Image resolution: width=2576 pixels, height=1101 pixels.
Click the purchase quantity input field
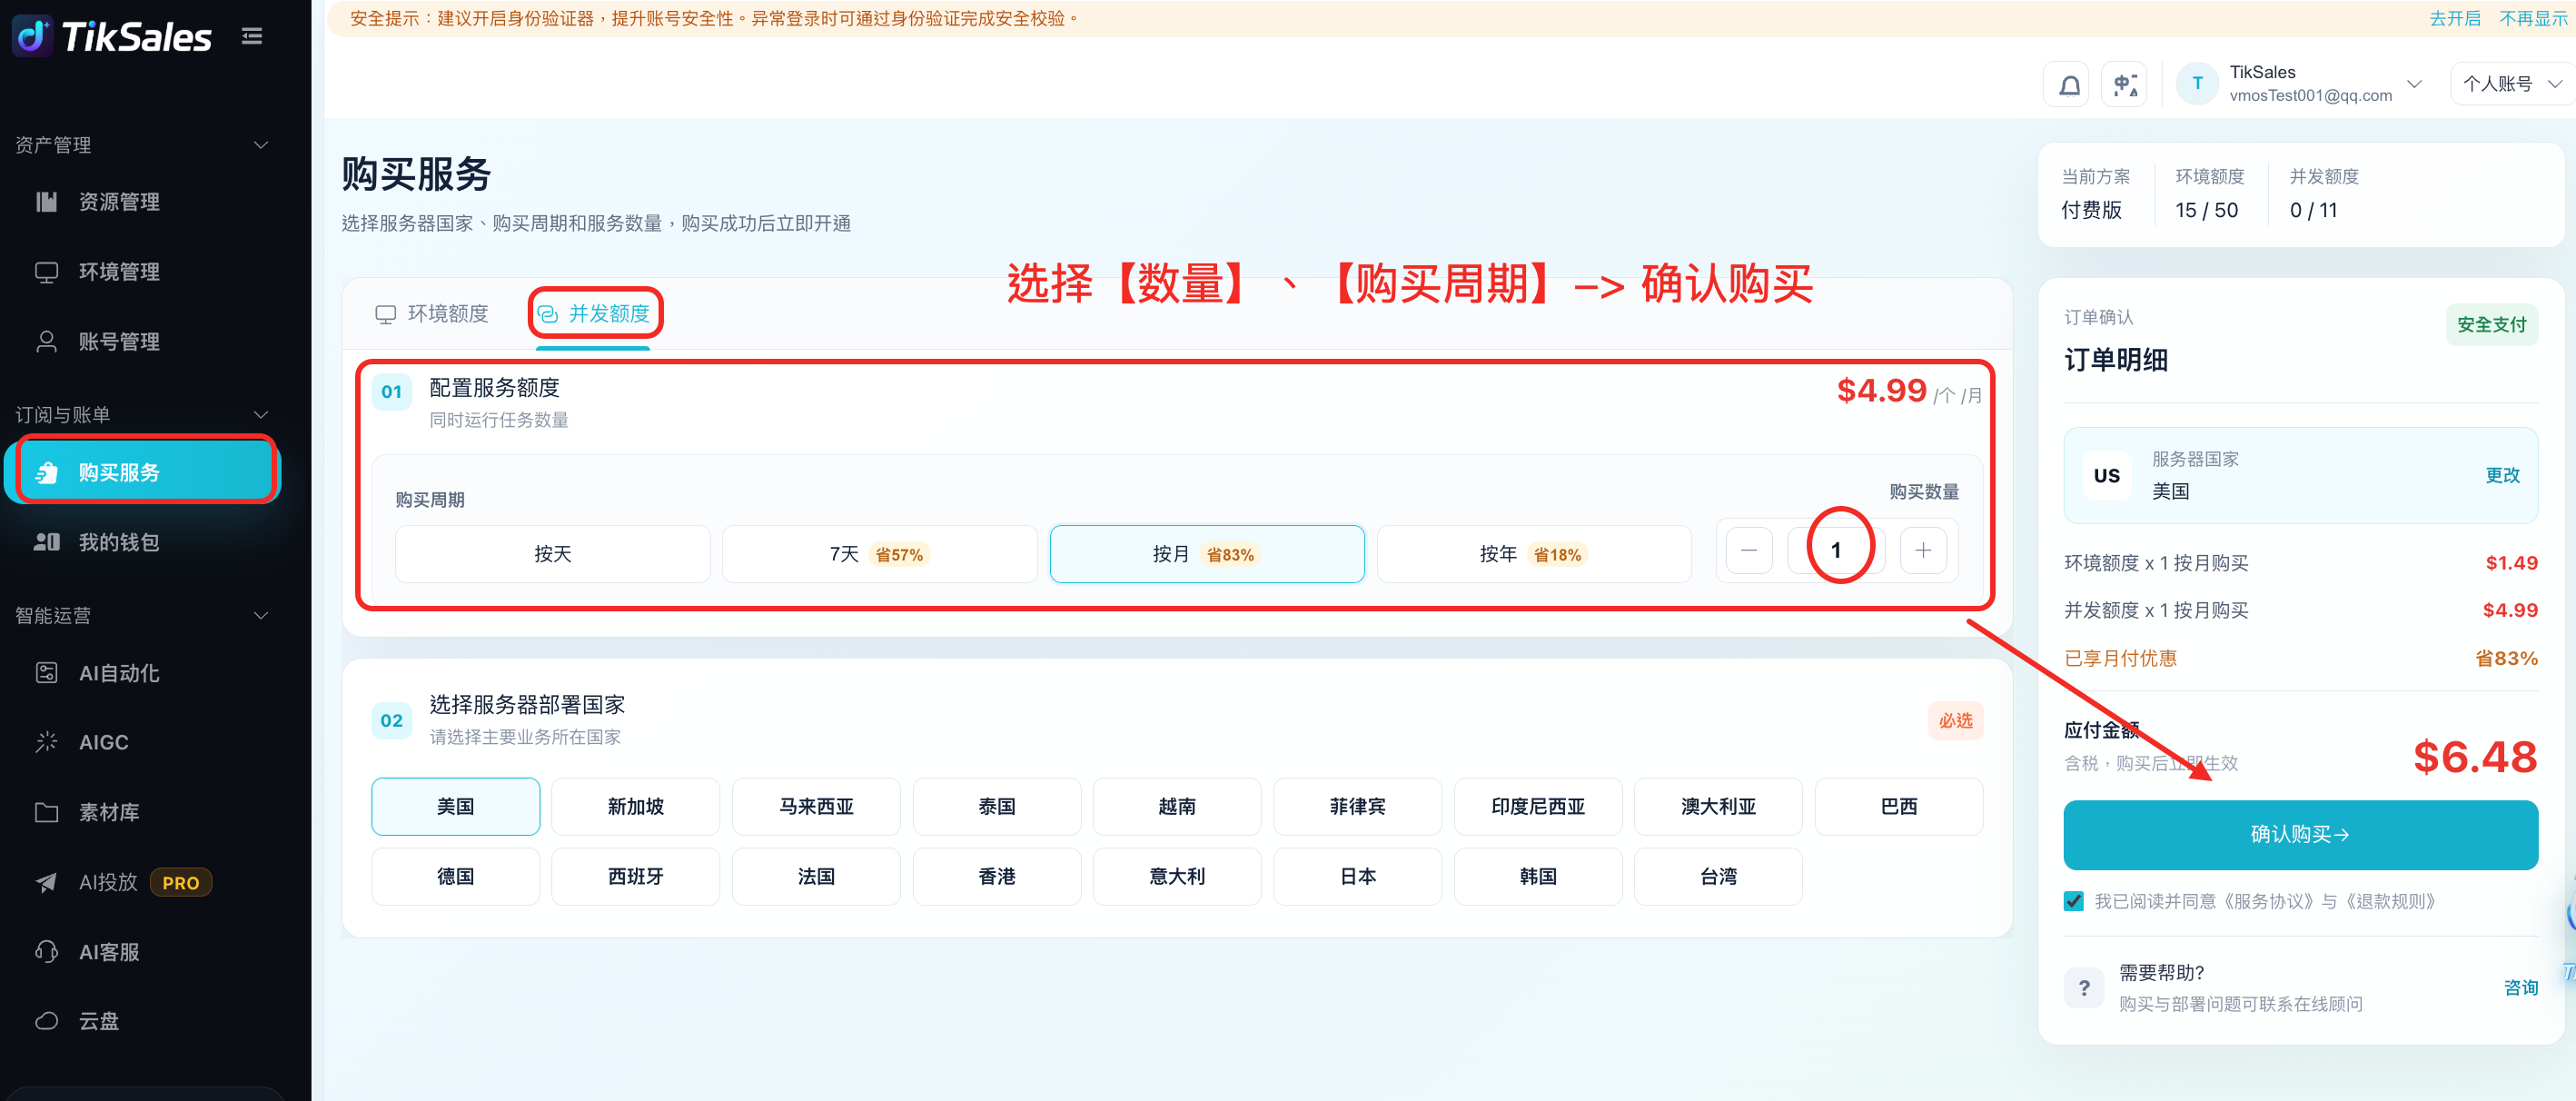click(x=1836, y=550)
